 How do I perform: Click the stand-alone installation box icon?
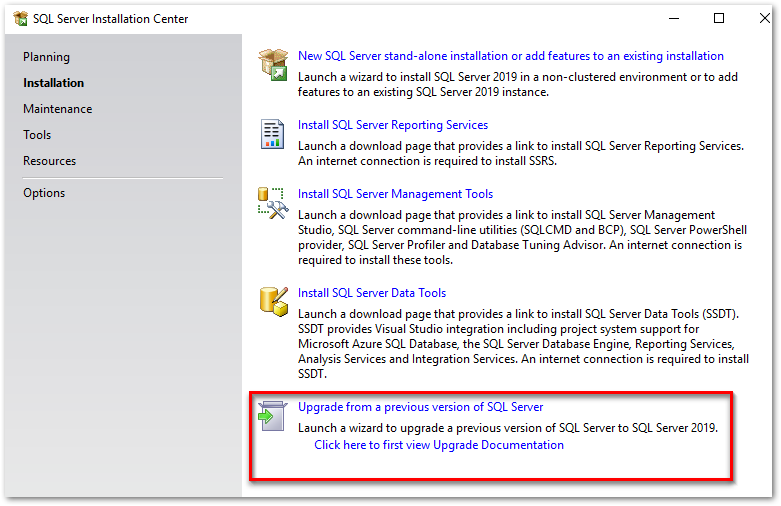(x=273, y=65)
